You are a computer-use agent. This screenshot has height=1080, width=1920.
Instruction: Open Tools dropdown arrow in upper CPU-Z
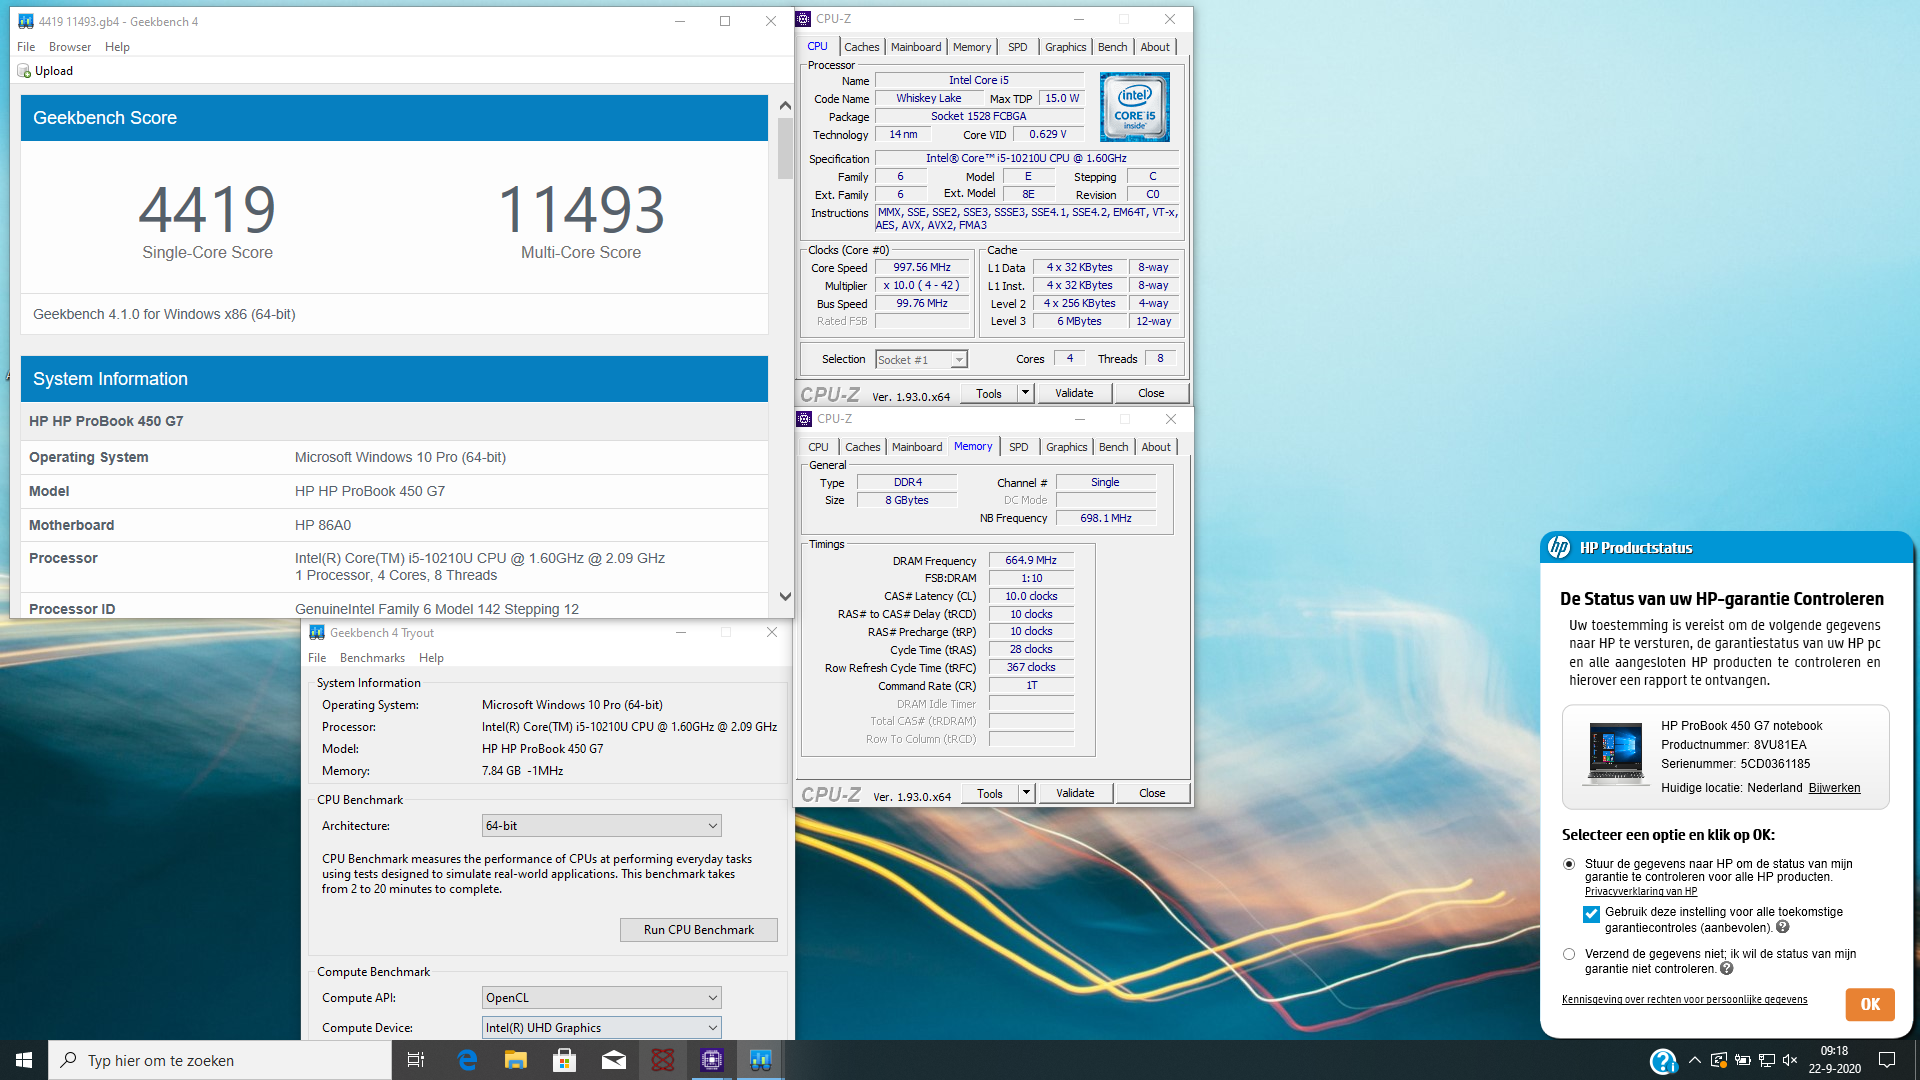tap(1025, 393)
